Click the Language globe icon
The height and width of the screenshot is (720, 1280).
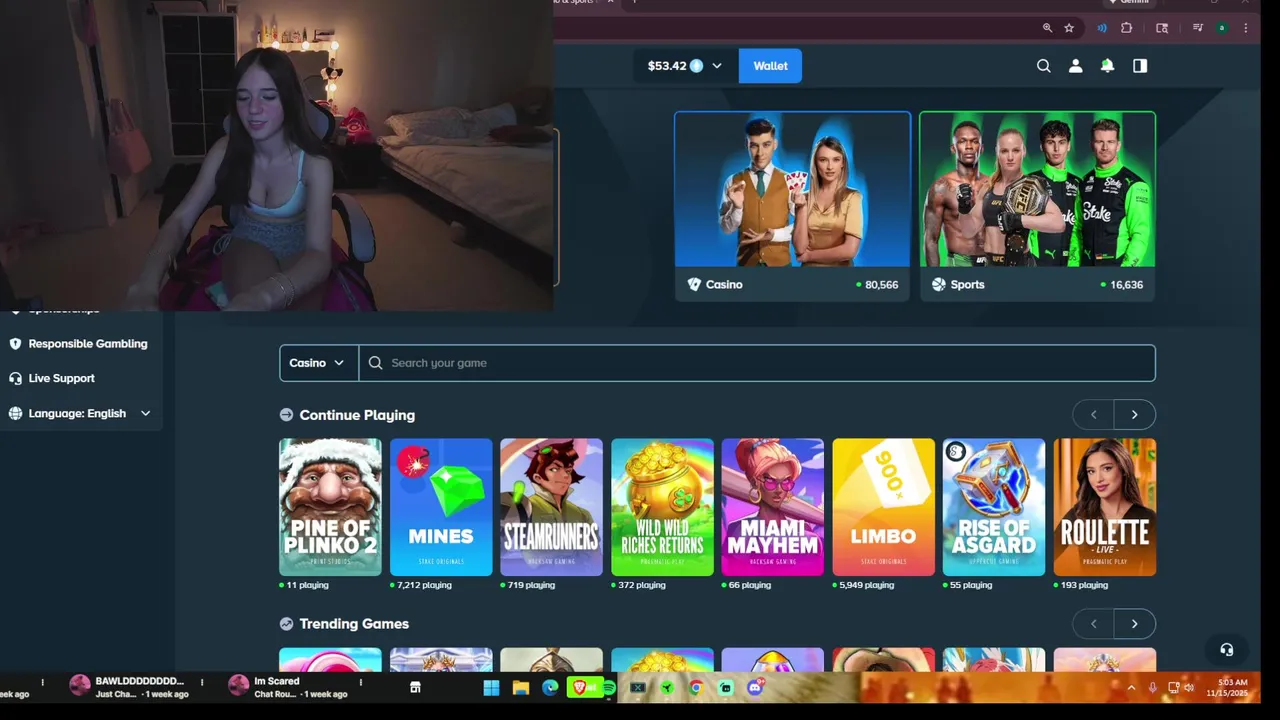tap(15, 413)
